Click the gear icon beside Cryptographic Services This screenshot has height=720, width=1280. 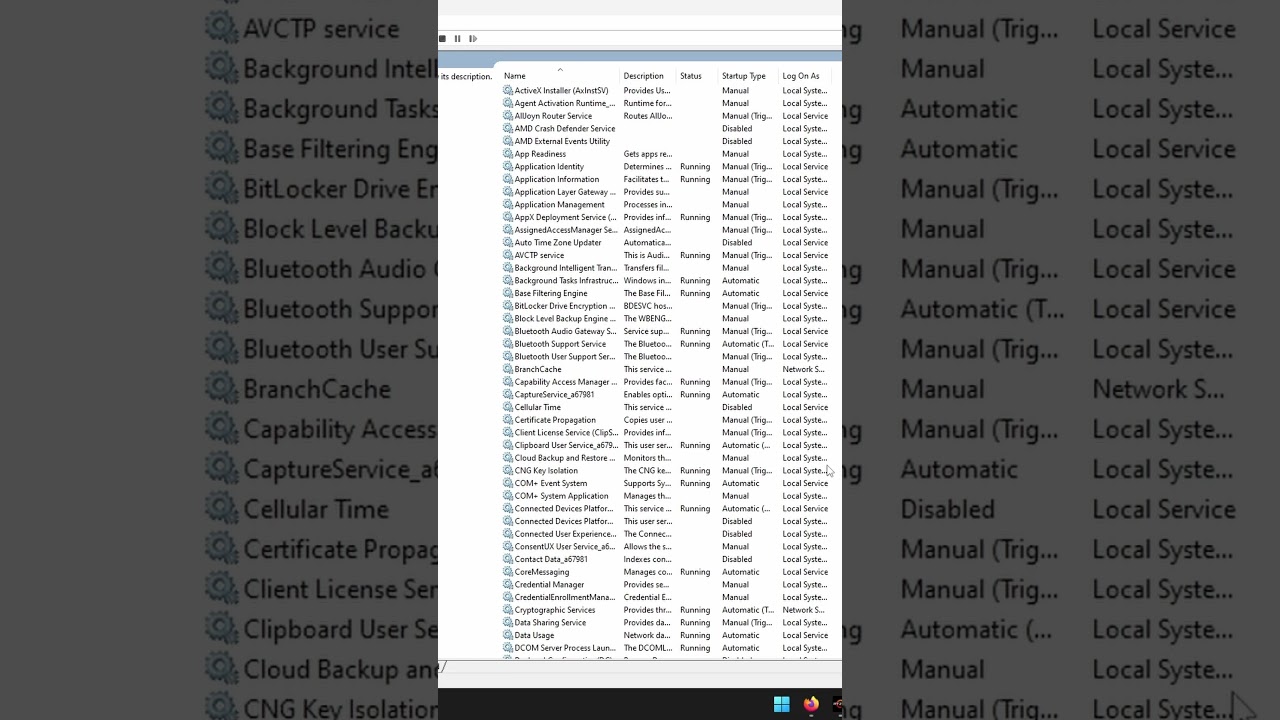pos(508,610)
